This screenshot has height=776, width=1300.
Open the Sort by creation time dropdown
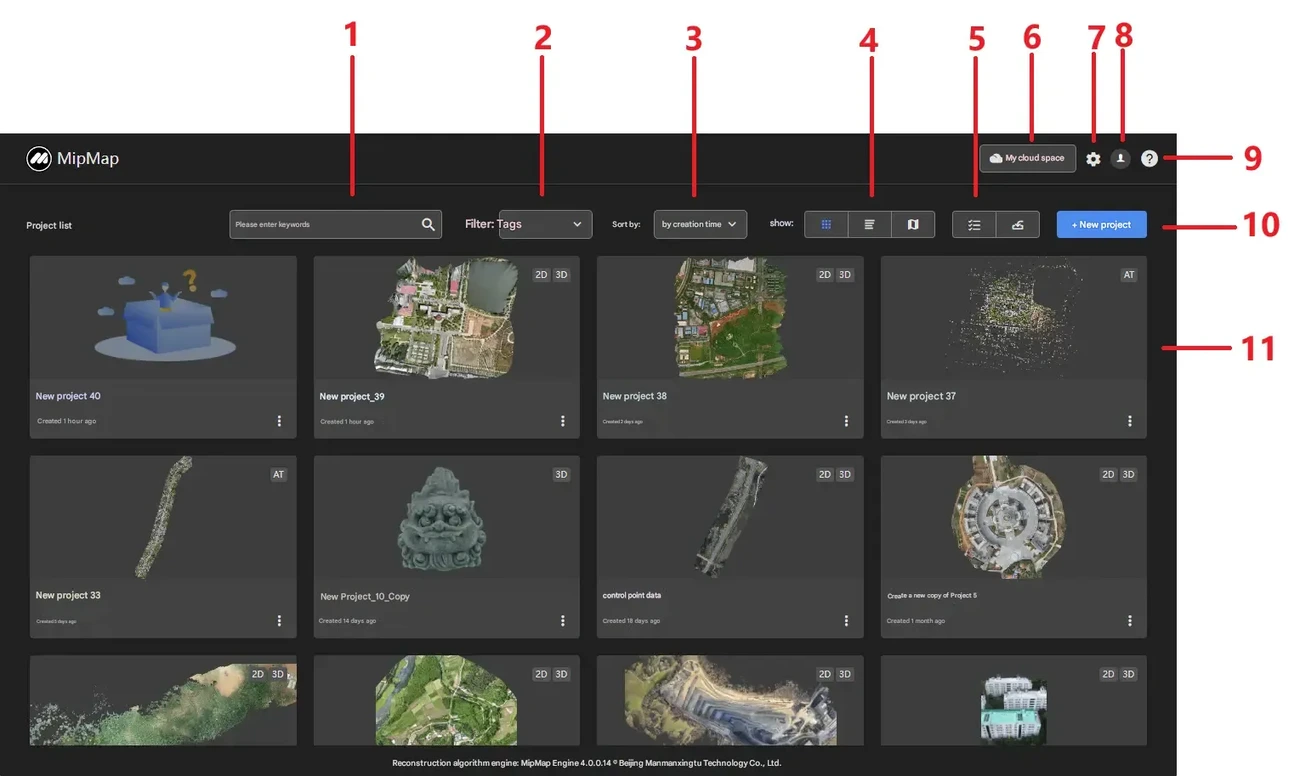pyautogui.click(x=700, y=225)
